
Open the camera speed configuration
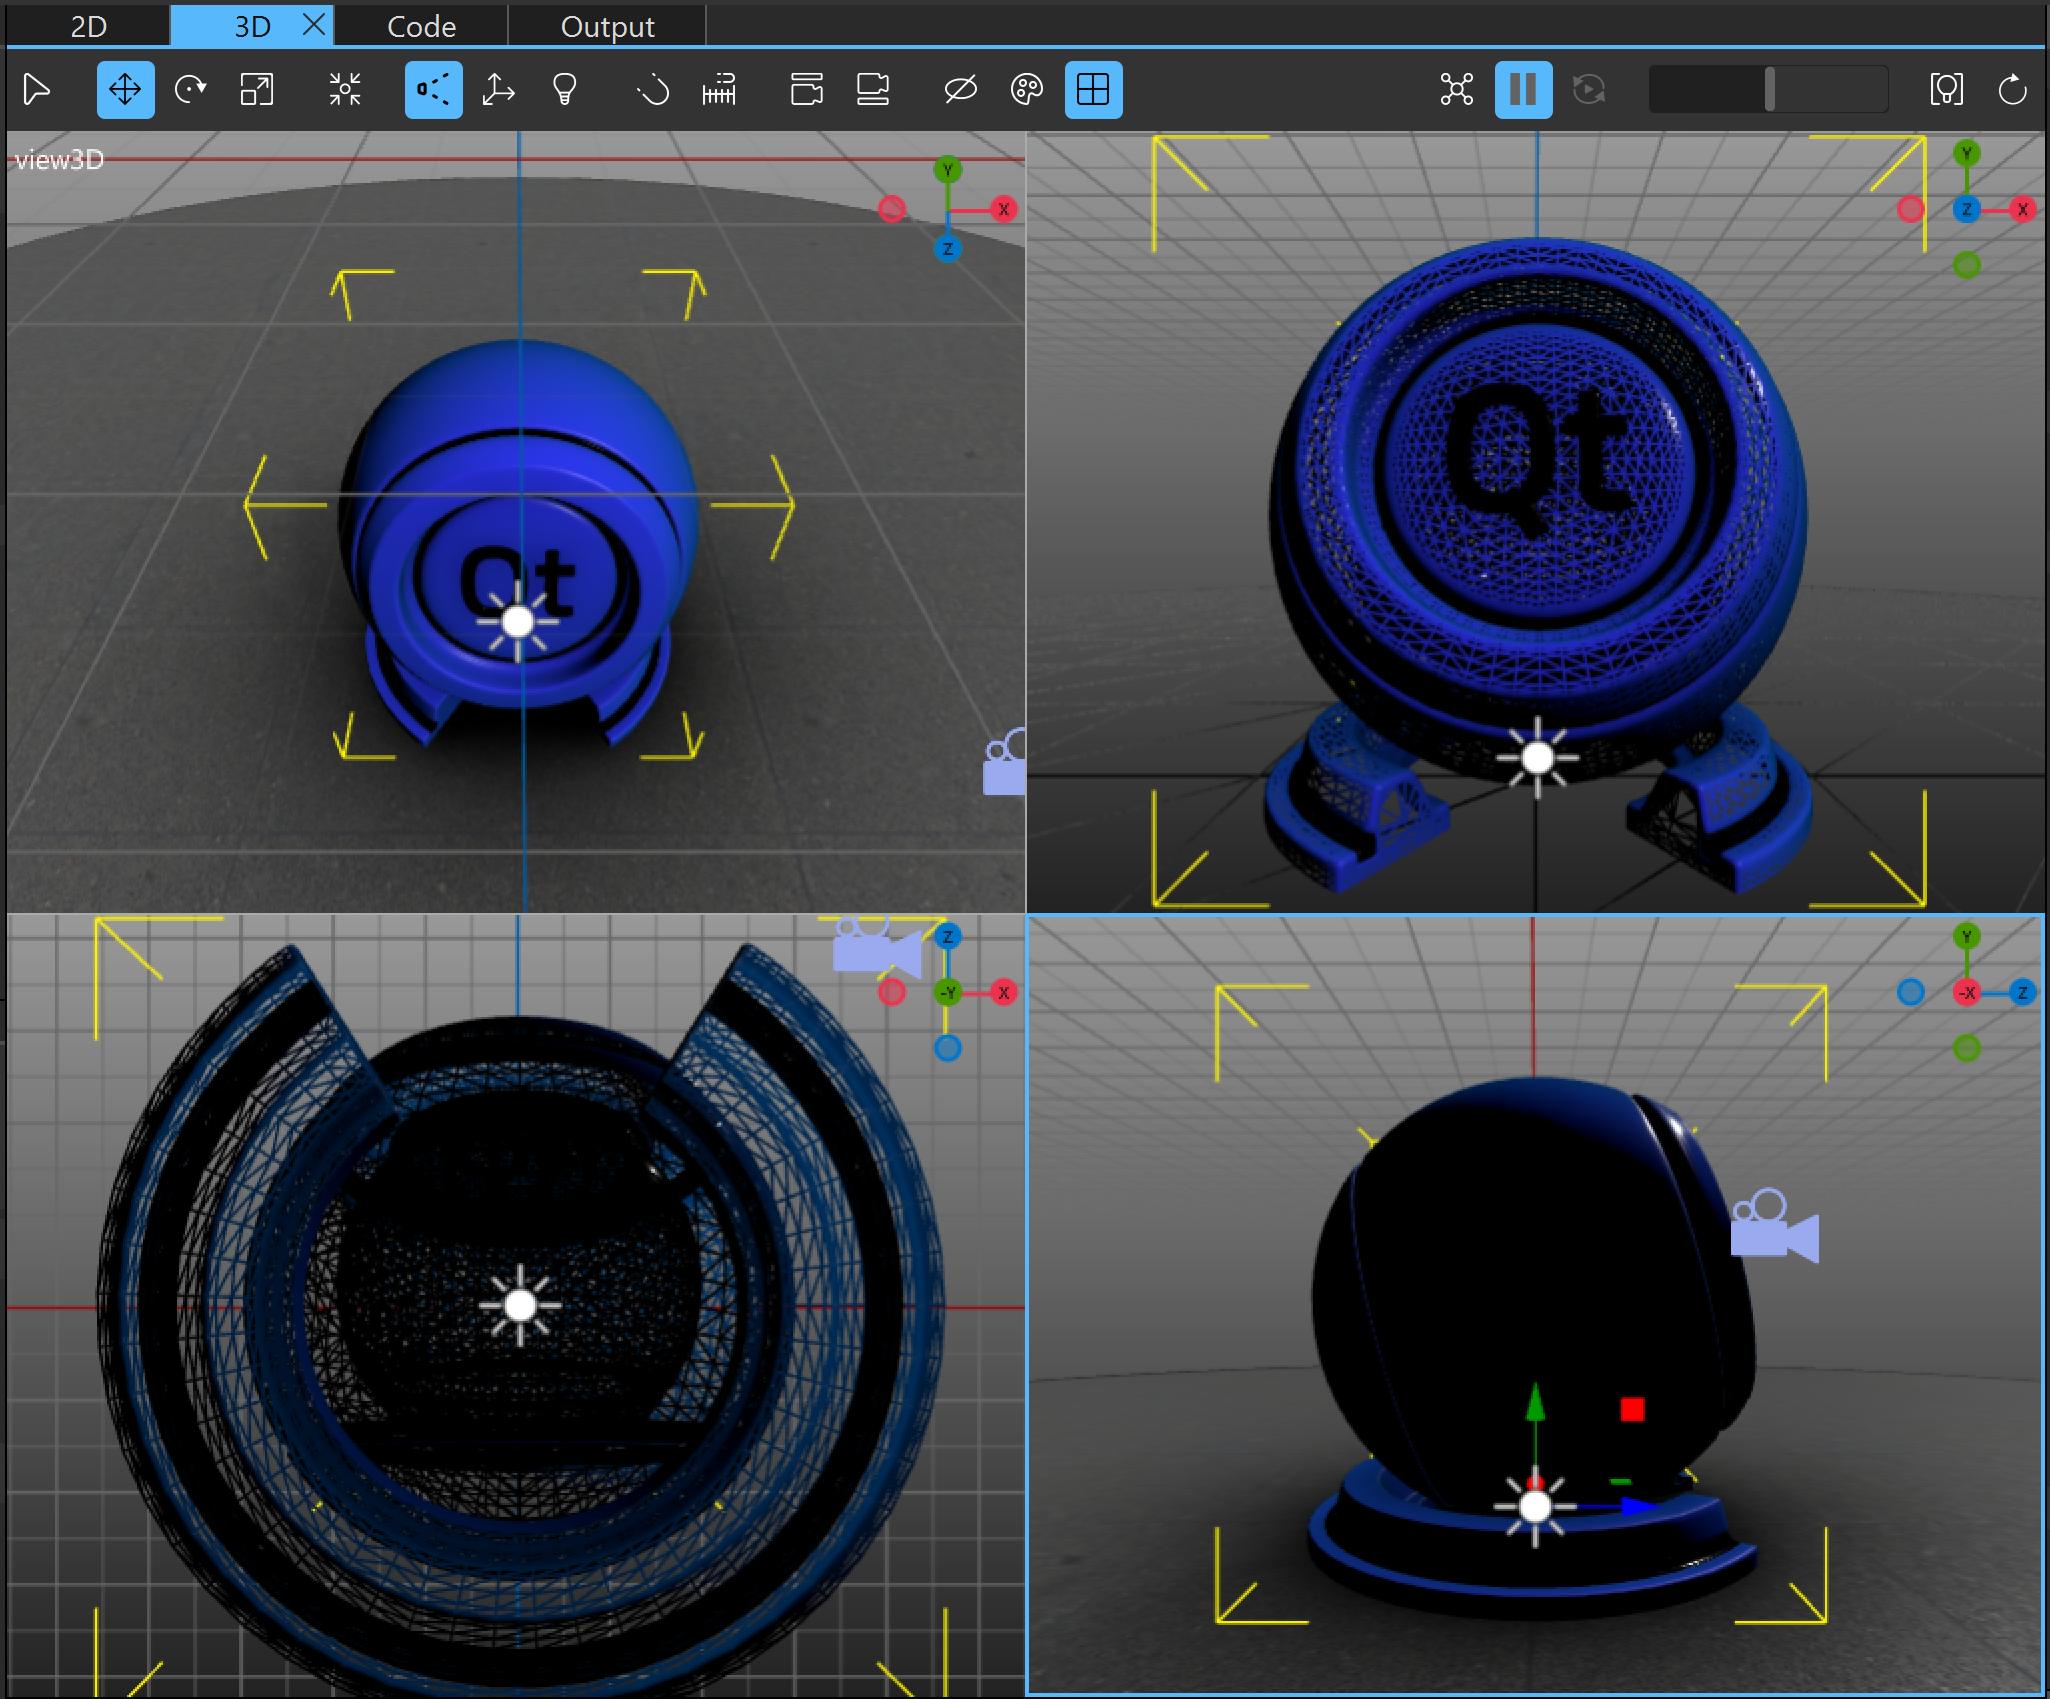[651, 89]
